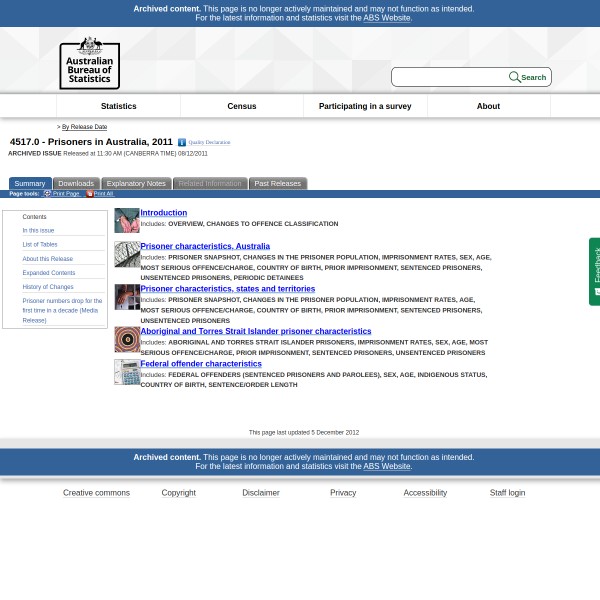Follow the By Release Date breadcrumb
Image resolution: width=600 pixels, height=600 pixels.
tap(84, 127)
